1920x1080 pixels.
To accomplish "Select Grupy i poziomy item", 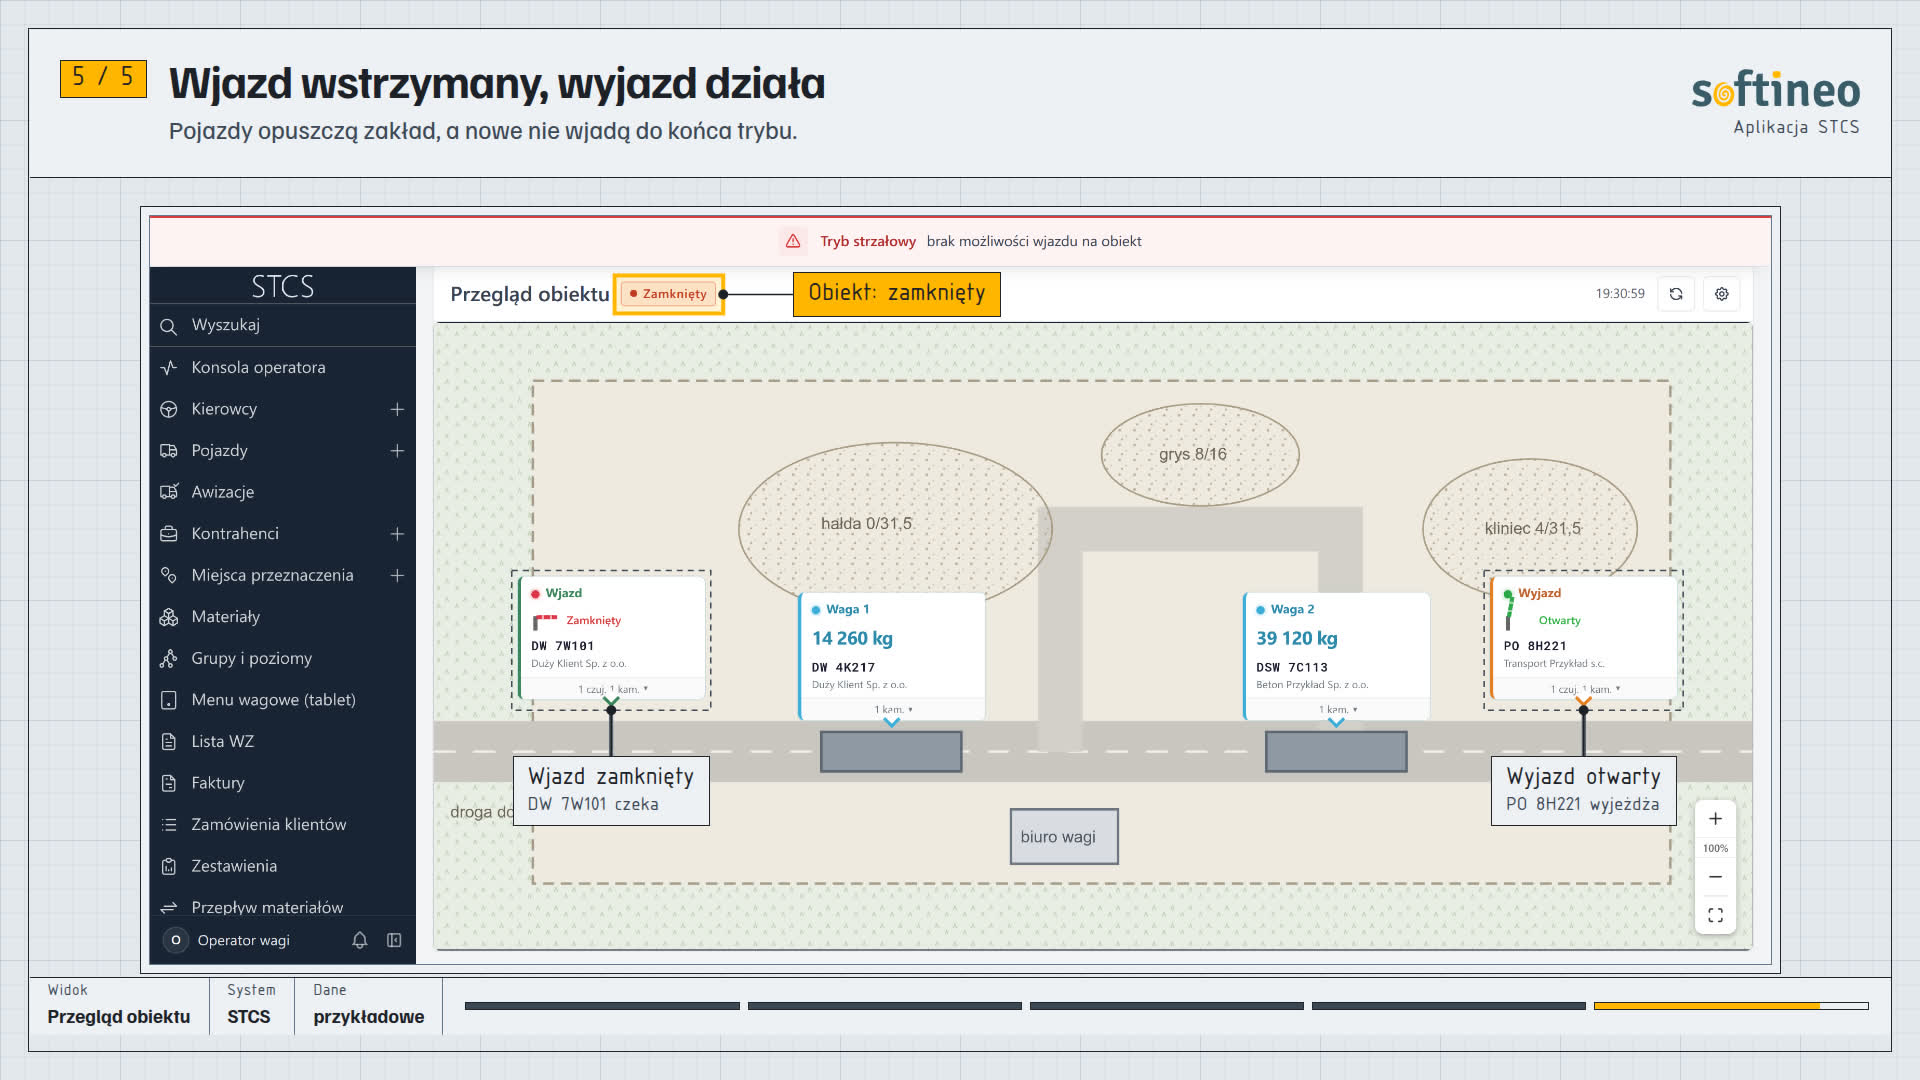I will point(282,658).
